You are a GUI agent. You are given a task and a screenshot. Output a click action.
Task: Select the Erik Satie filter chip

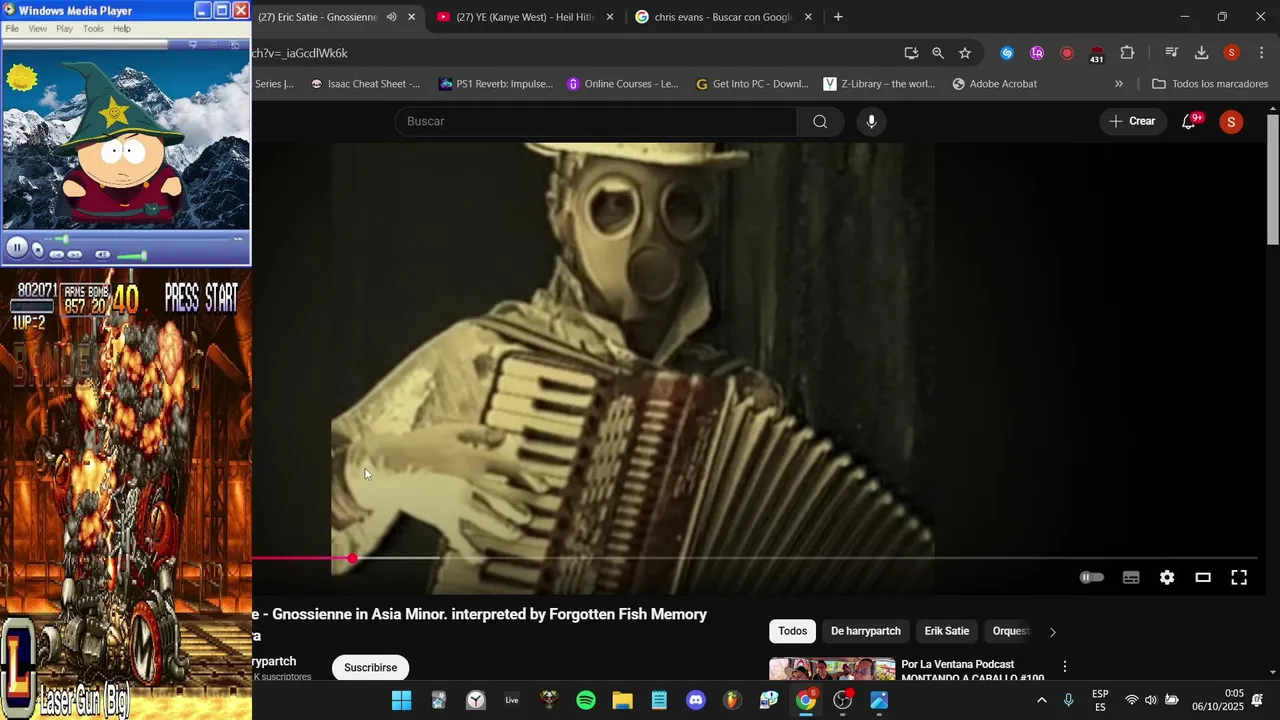click(x=947, y=631)
